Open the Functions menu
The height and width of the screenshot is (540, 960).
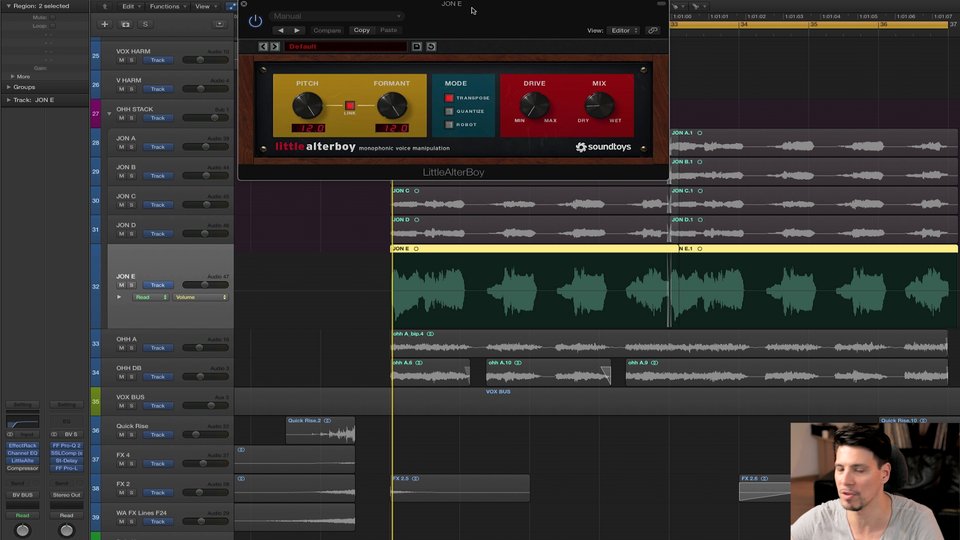point(167,7)
